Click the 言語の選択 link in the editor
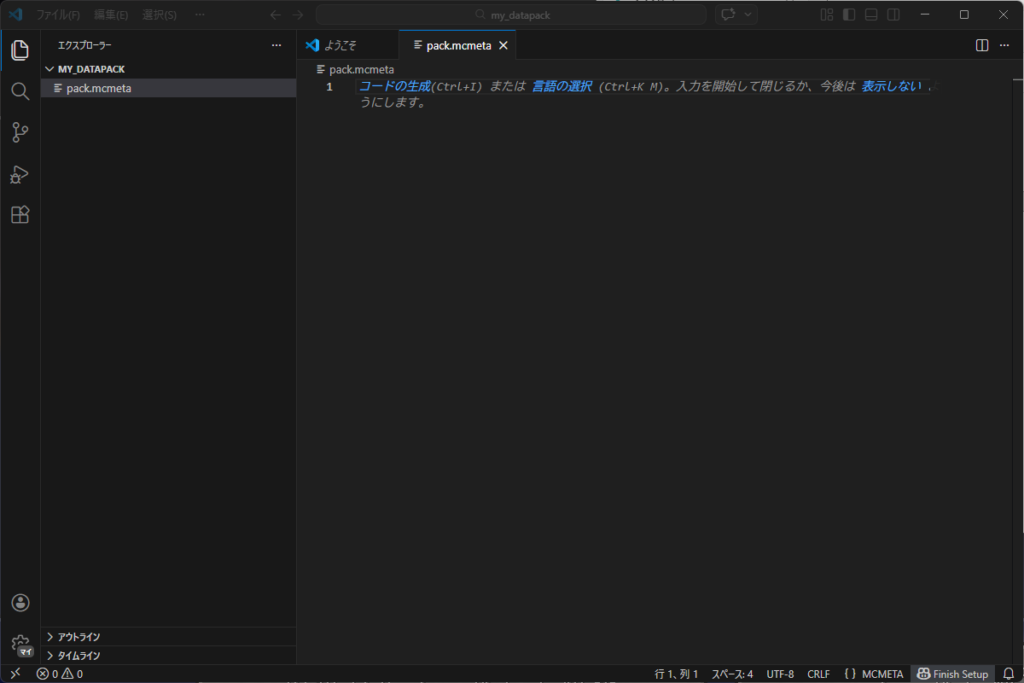1024x683 pixels. coord(560,86)
